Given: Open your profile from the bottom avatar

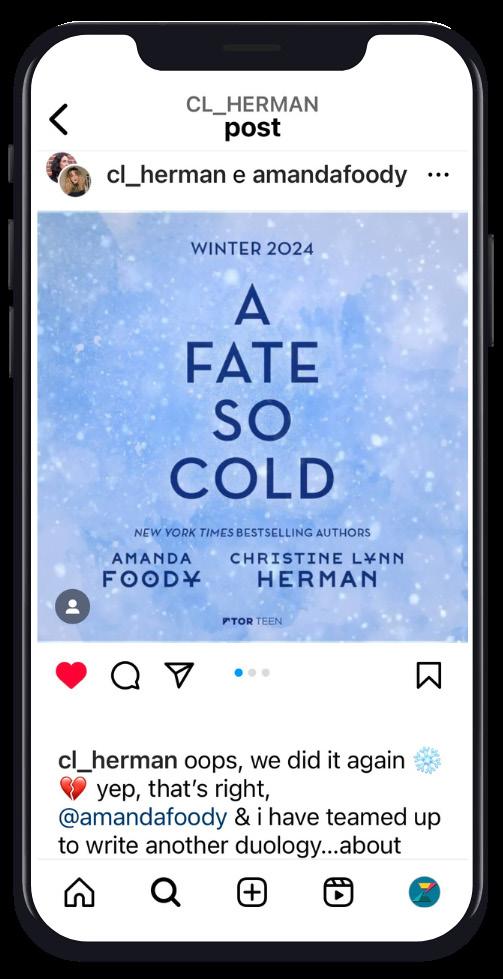Looking at the screenshot, I should coord(424,892).
